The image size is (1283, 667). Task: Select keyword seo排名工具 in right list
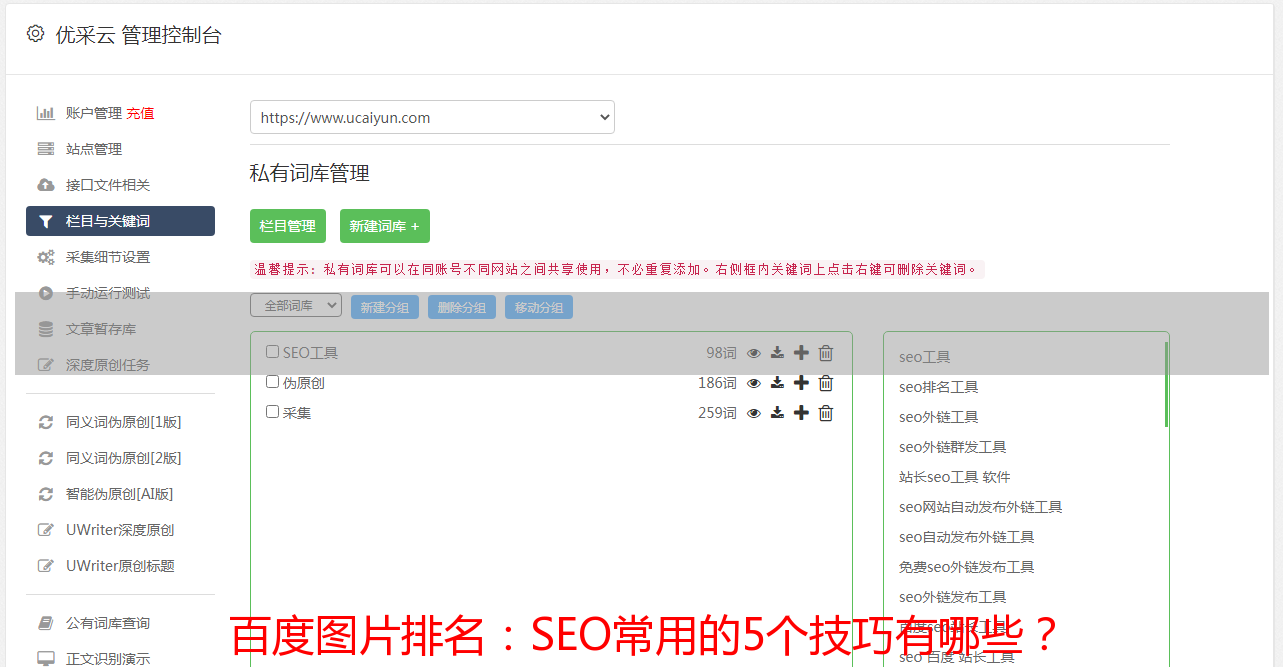tap(938, 387)
